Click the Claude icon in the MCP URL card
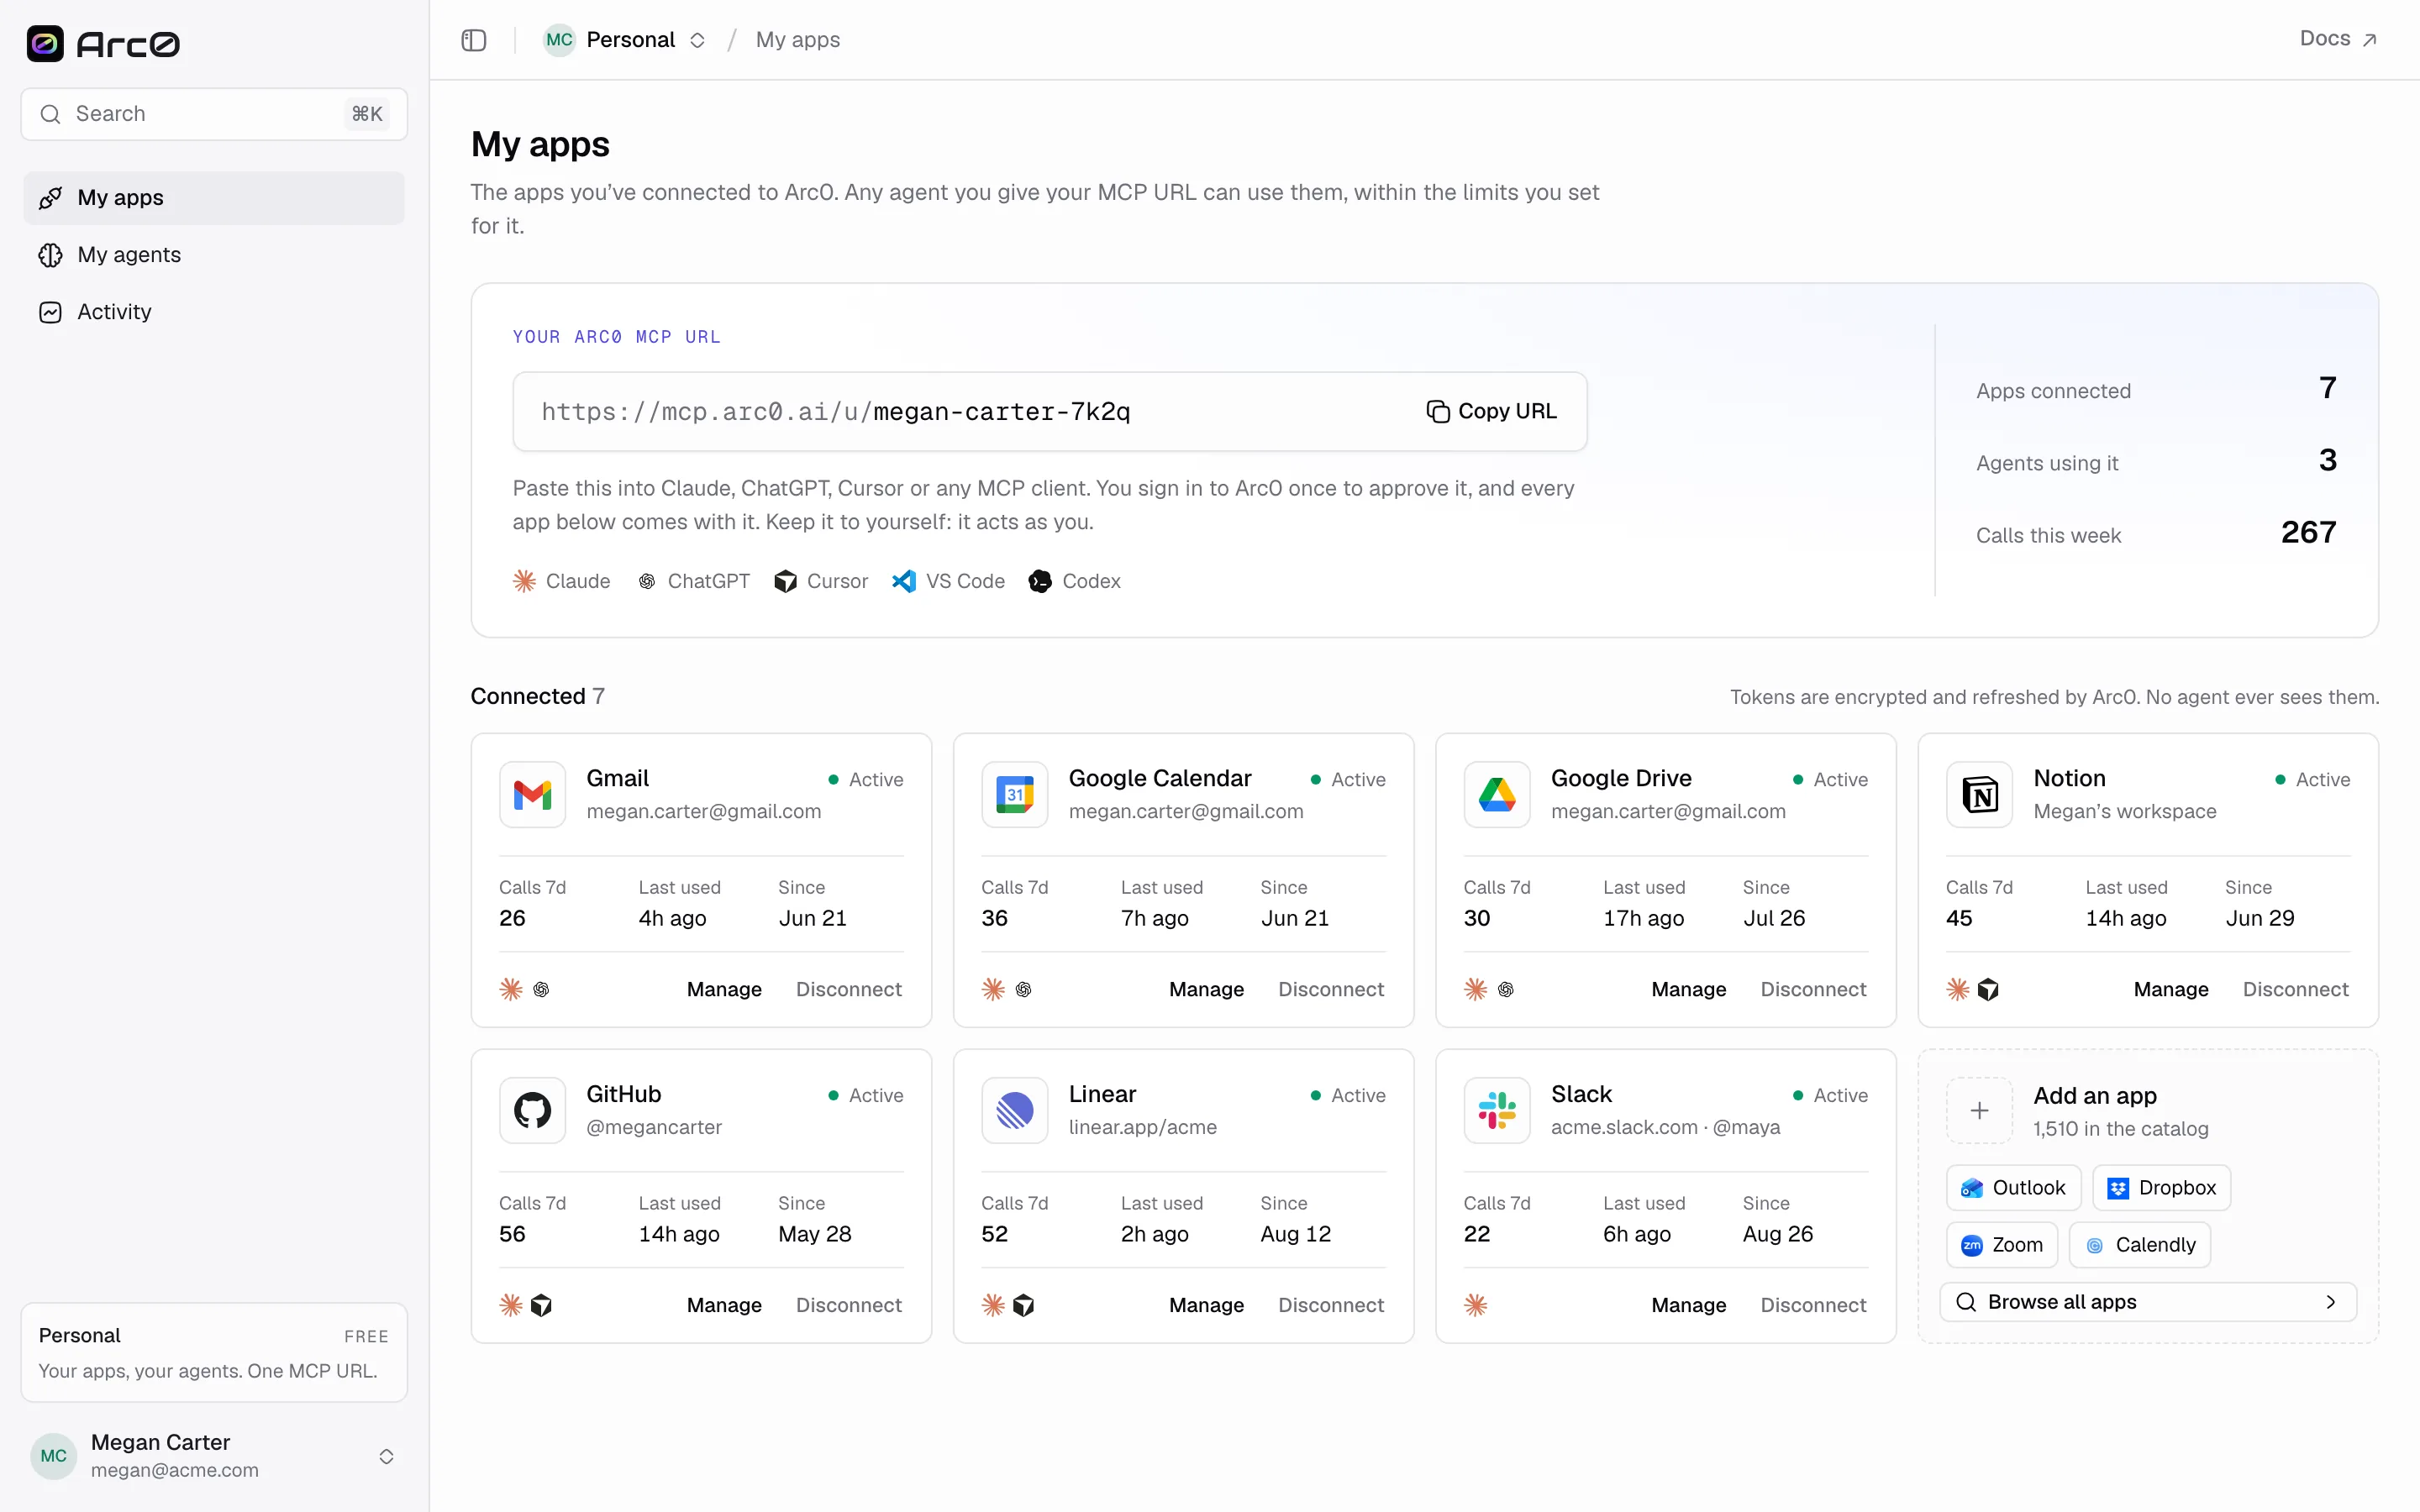 [x=524, y=581]
